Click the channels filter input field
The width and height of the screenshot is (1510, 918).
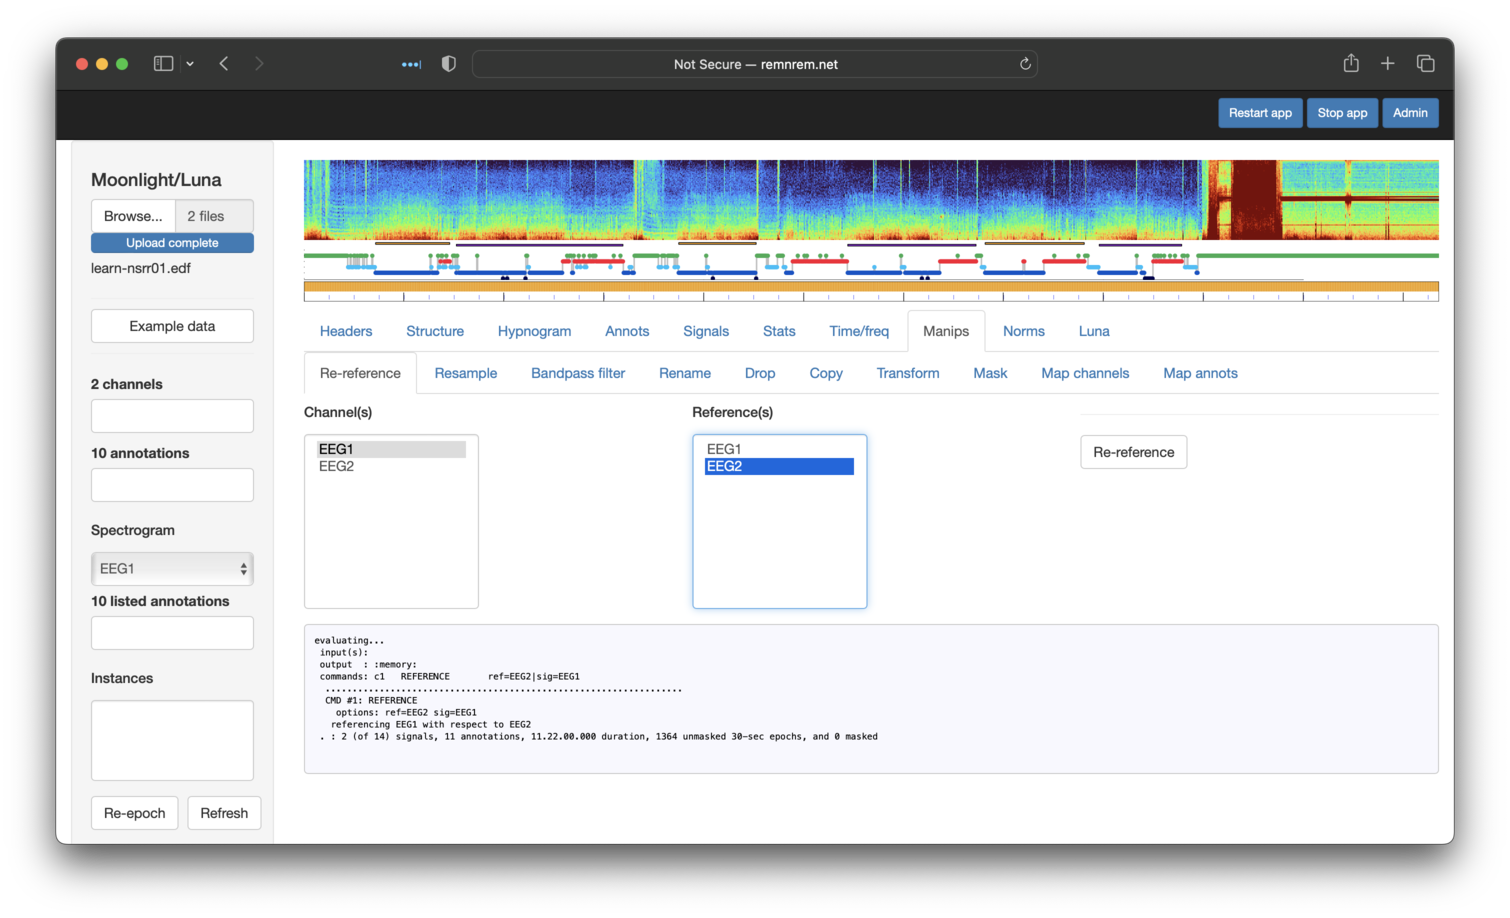coord(172,416)
